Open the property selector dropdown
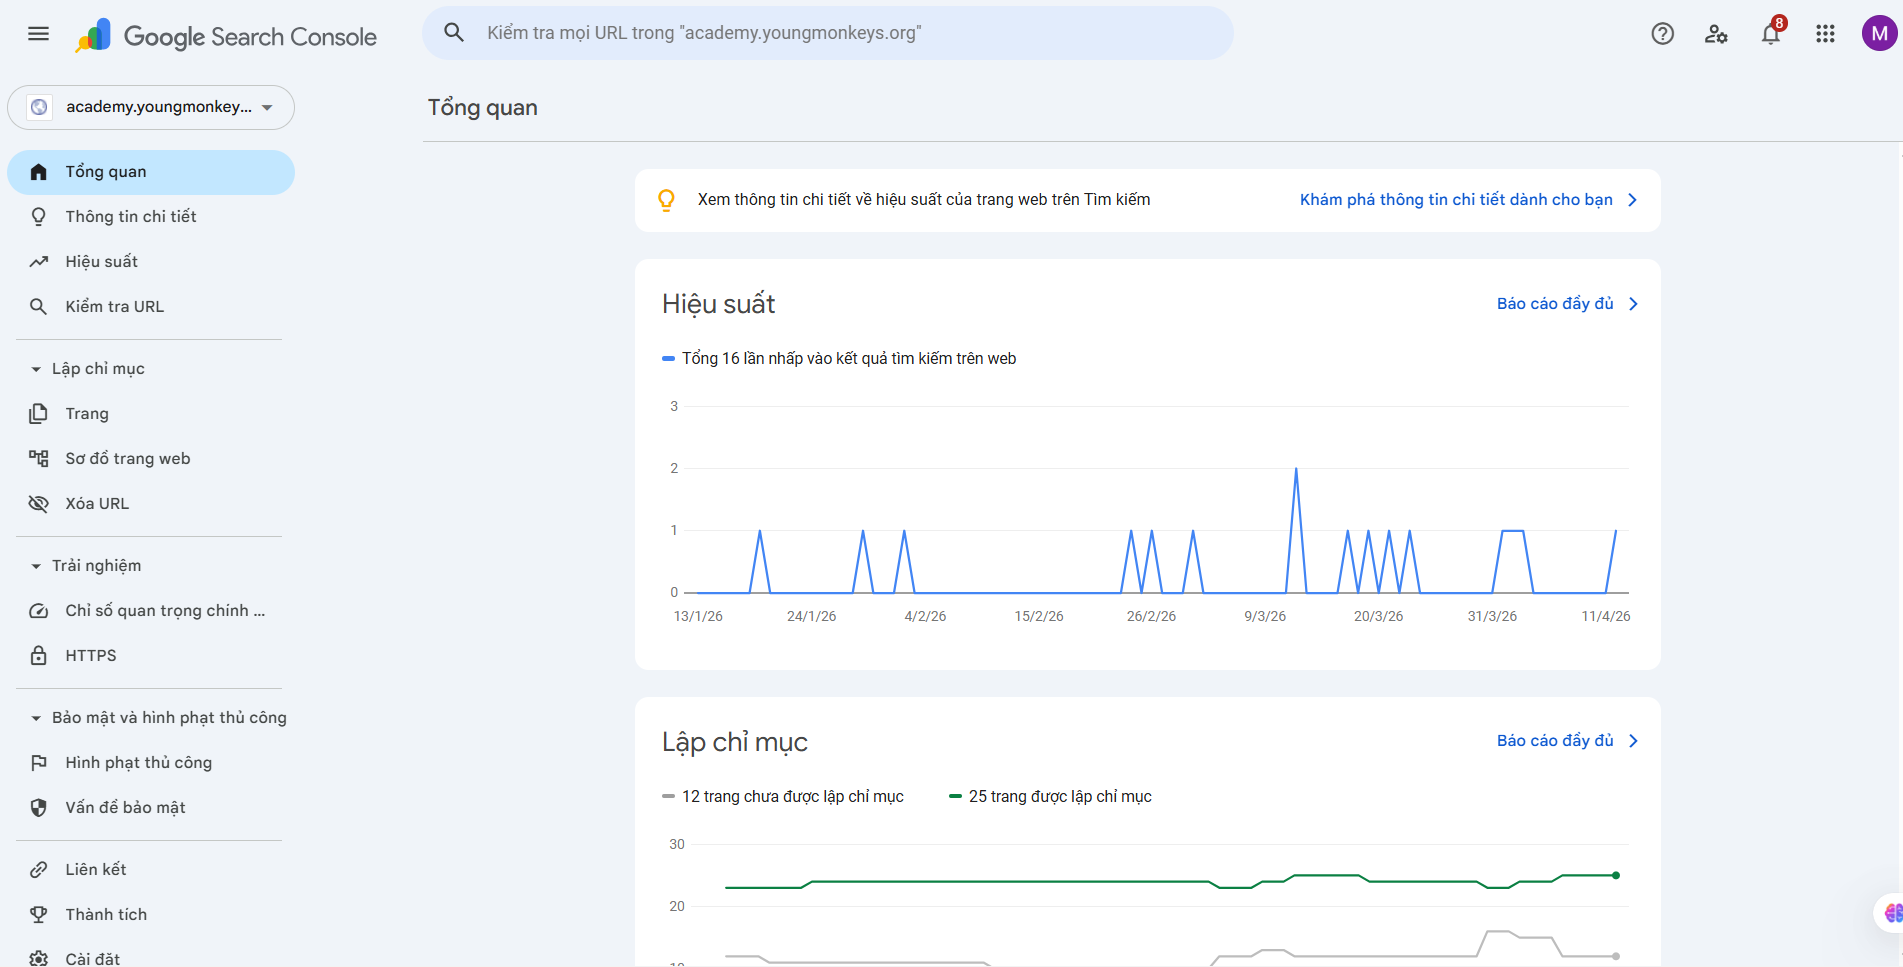Image resolution: width=1903 pixels, height=967 pixels. click(151, 107)
